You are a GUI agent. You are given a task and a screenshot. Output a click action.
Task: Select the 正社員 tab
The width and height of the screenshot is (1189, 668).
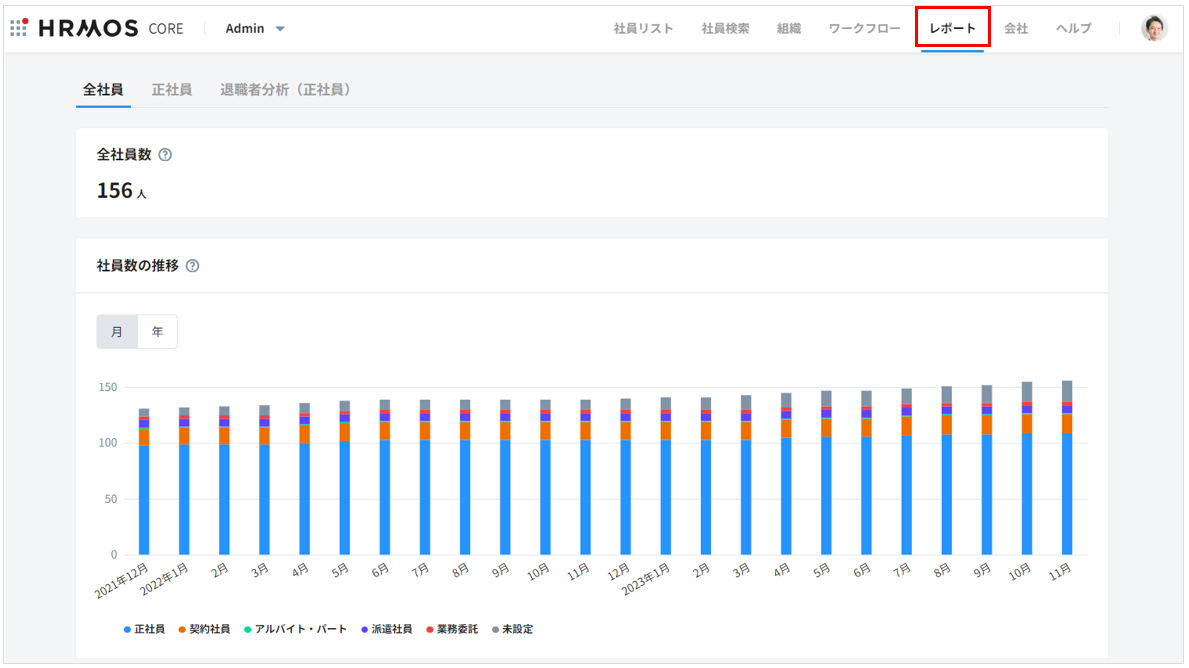(171, 90)
